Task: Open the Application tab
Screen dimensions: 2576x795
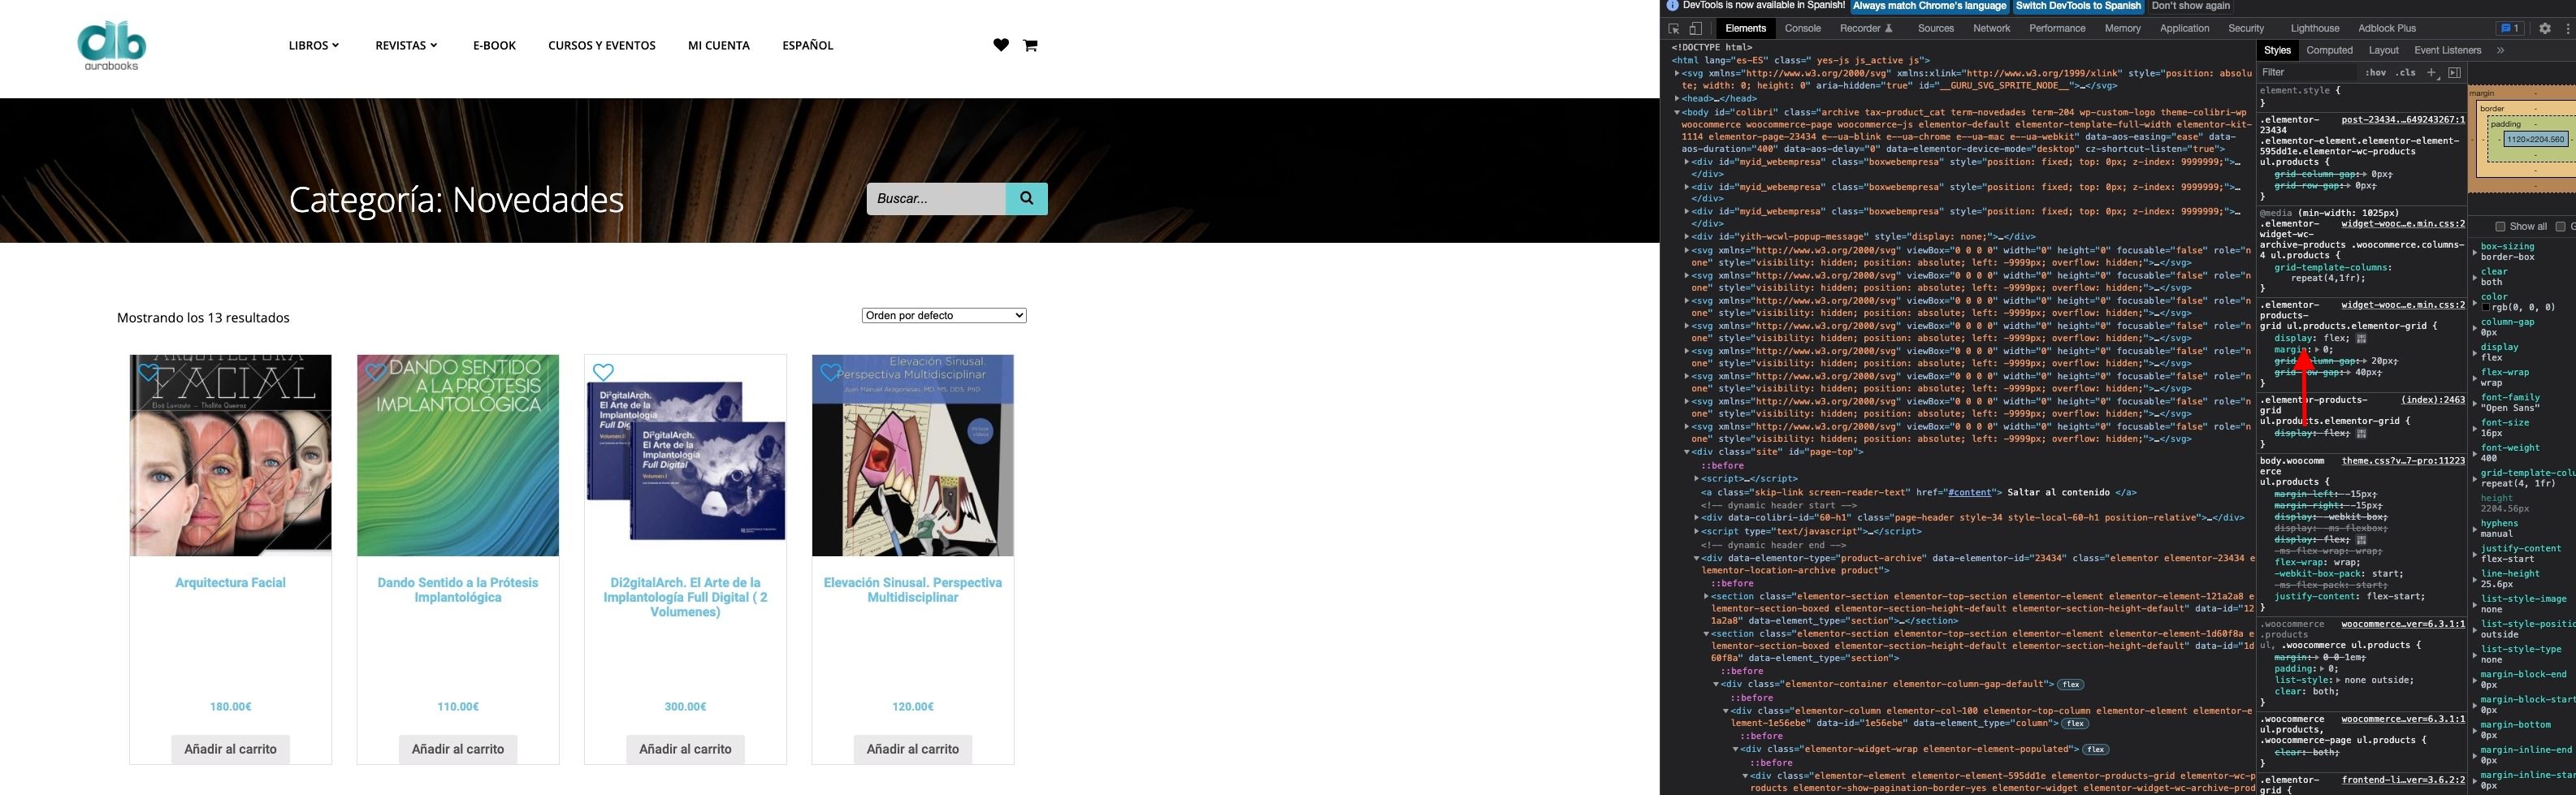Action: (x=2184, y=29)
